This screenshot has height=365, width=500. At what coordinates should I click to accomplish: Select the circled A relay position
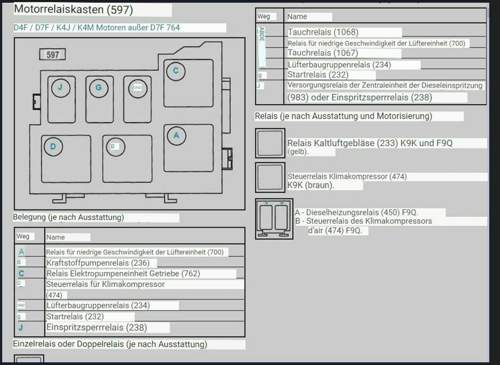pos(176,136)
